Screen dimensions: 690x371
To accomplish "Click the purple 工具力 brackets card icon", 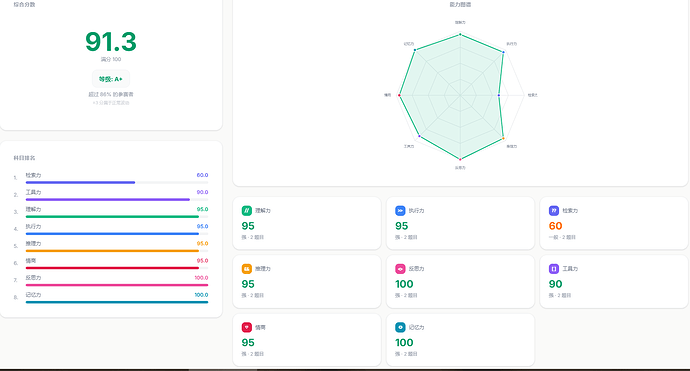I will (554, 268).
